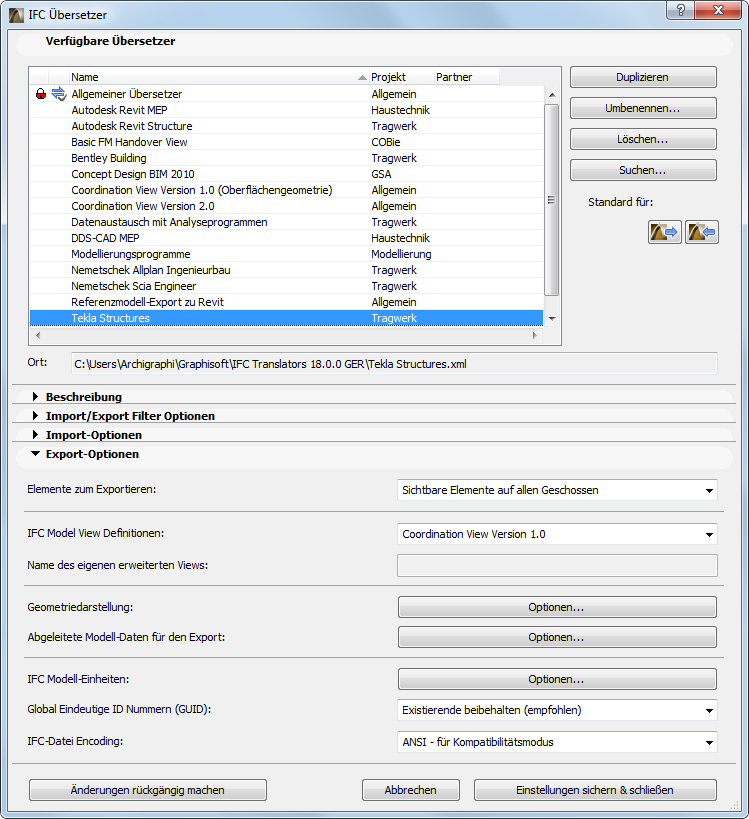Click the red lock icon beside Allgemeiner Übersetzer

point(41,94)
